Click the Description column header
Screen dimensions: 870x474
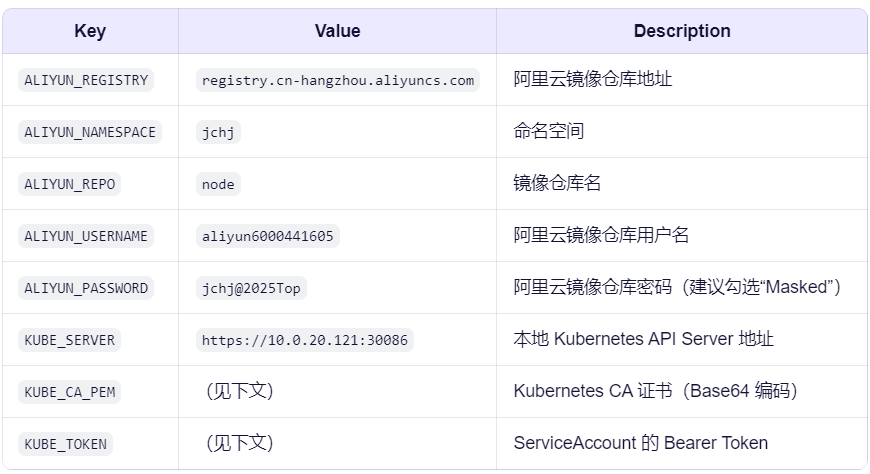681,31
